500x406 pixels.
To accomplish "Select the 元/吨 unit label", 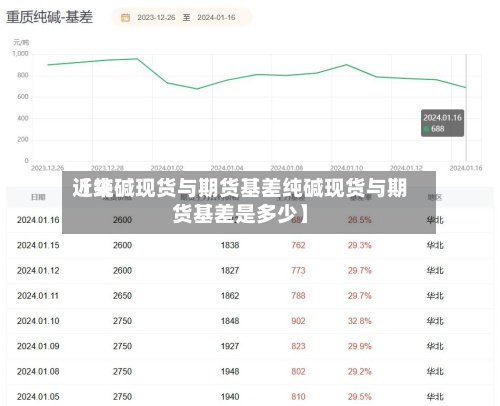I will click(x=21, y=42).
